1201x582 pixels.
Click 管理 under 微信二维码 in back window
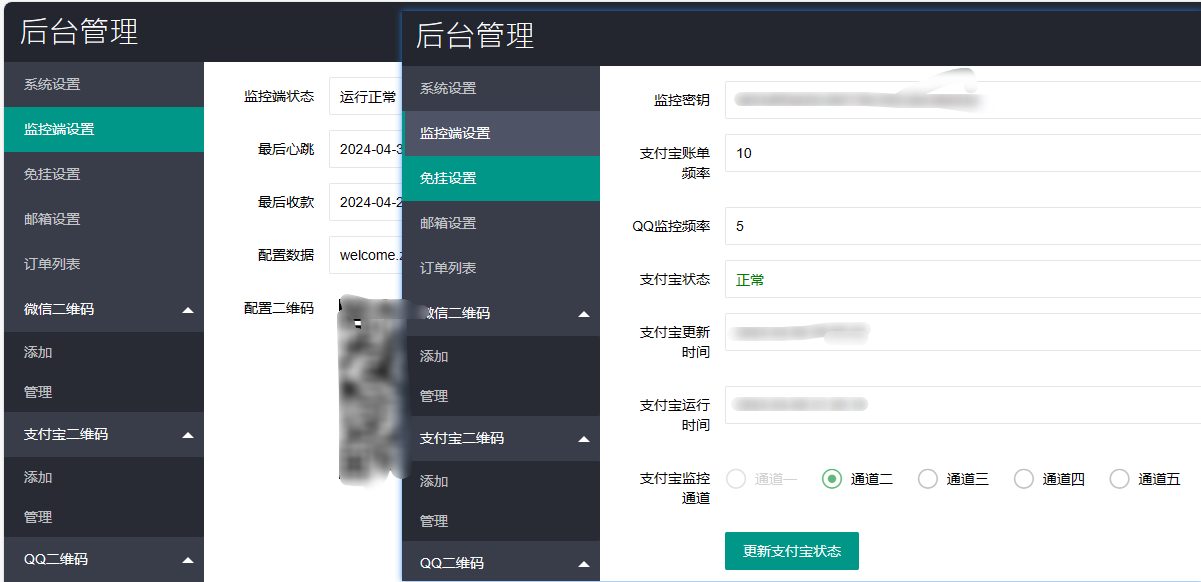tap(102, 392)
